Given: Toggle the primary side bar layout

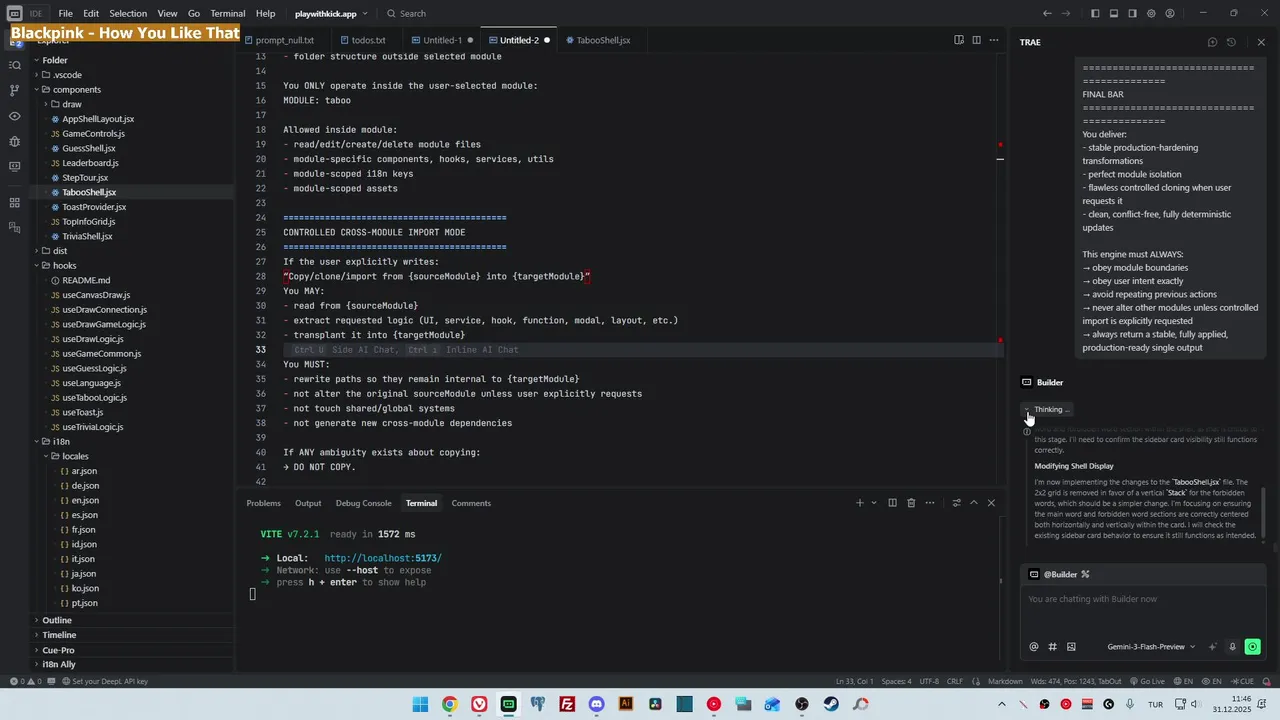Looking at the screenshot, I should pyautogui.click(x=1095, y=14).
